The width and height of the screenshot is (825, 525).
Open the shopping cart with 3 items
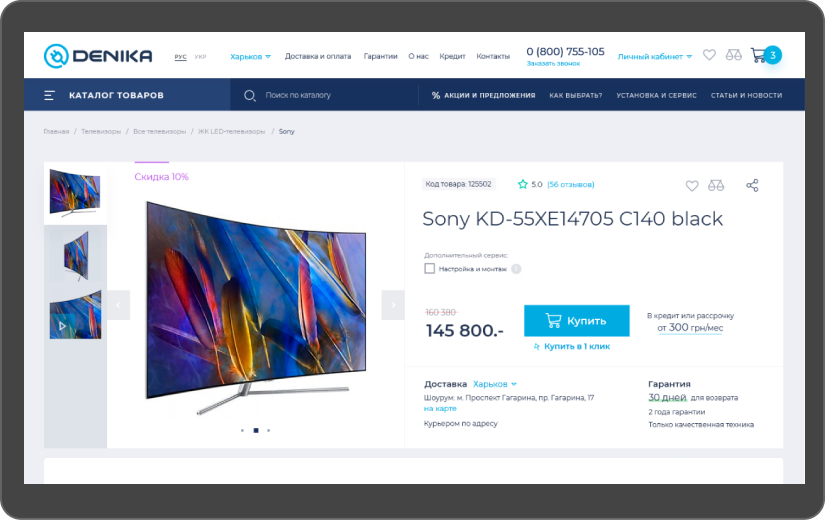766,55
